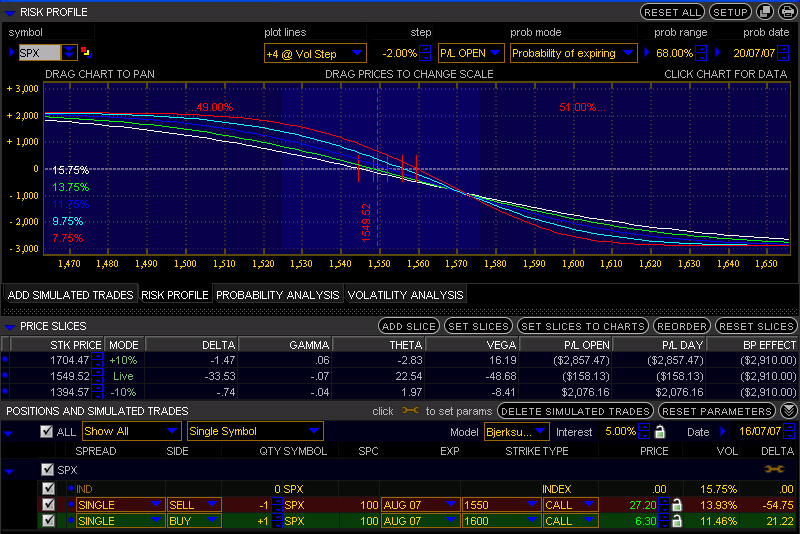Toggle the ALL positions checkbox

click(46, 432)
